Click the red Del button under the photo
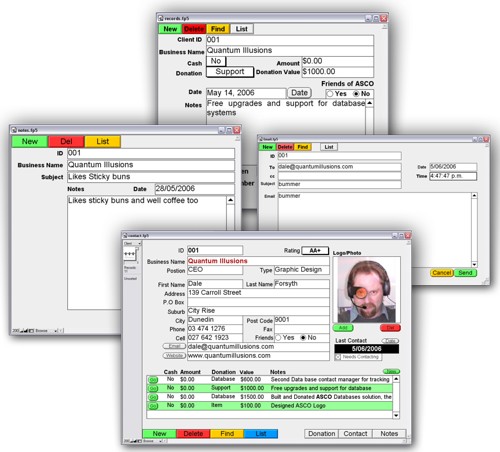 click(390, 328)
